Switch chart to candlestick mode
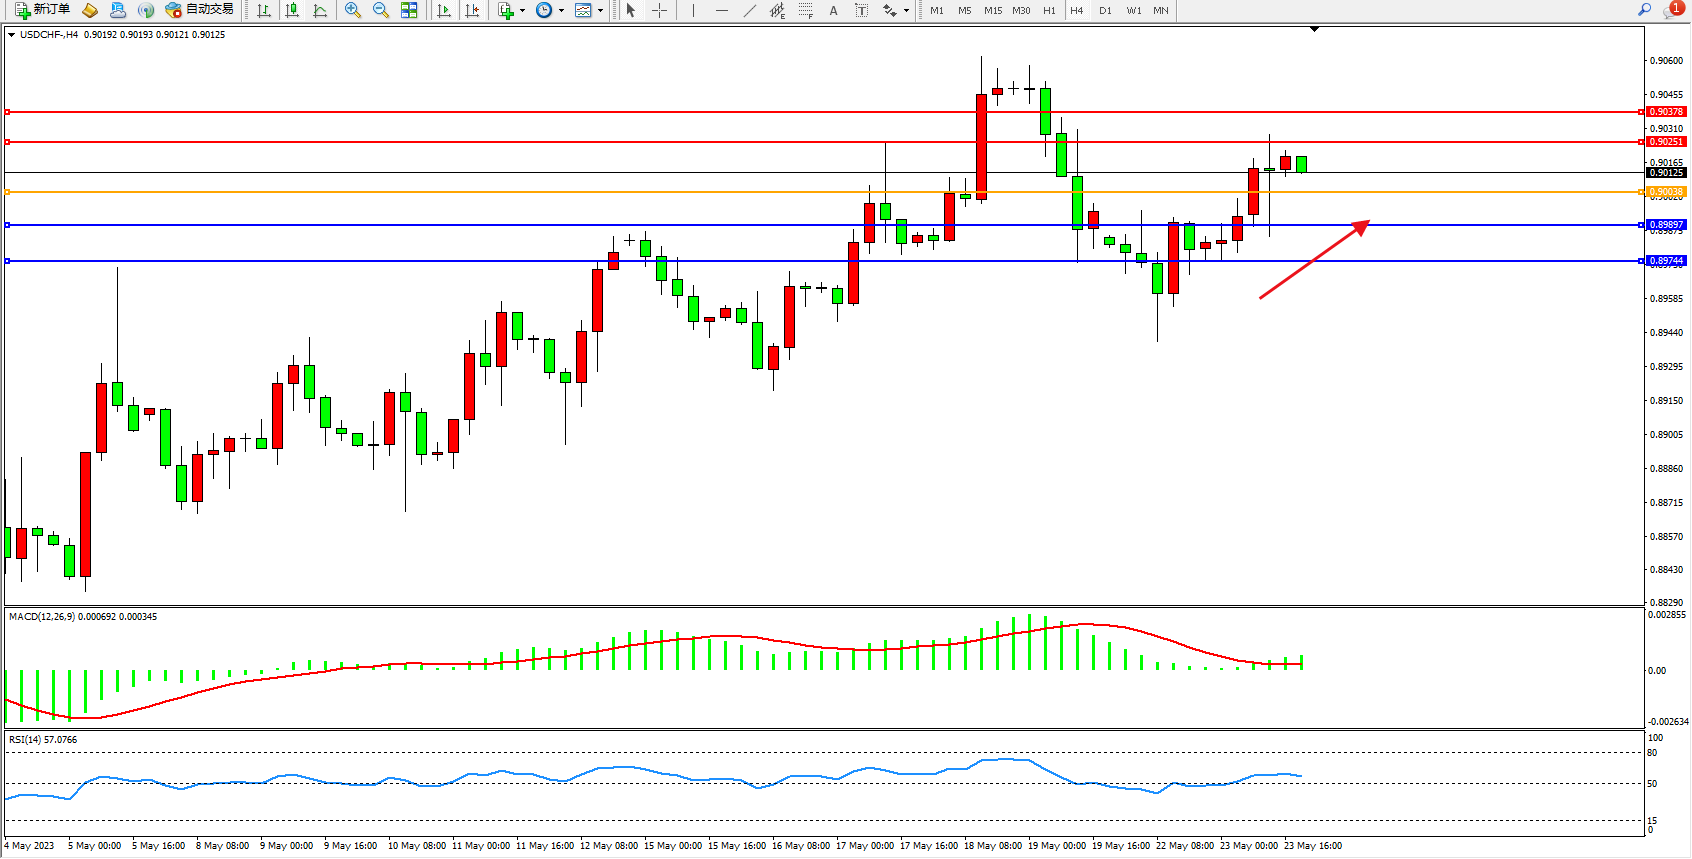This screenshot has height=859, width=1692. [292, 10]
